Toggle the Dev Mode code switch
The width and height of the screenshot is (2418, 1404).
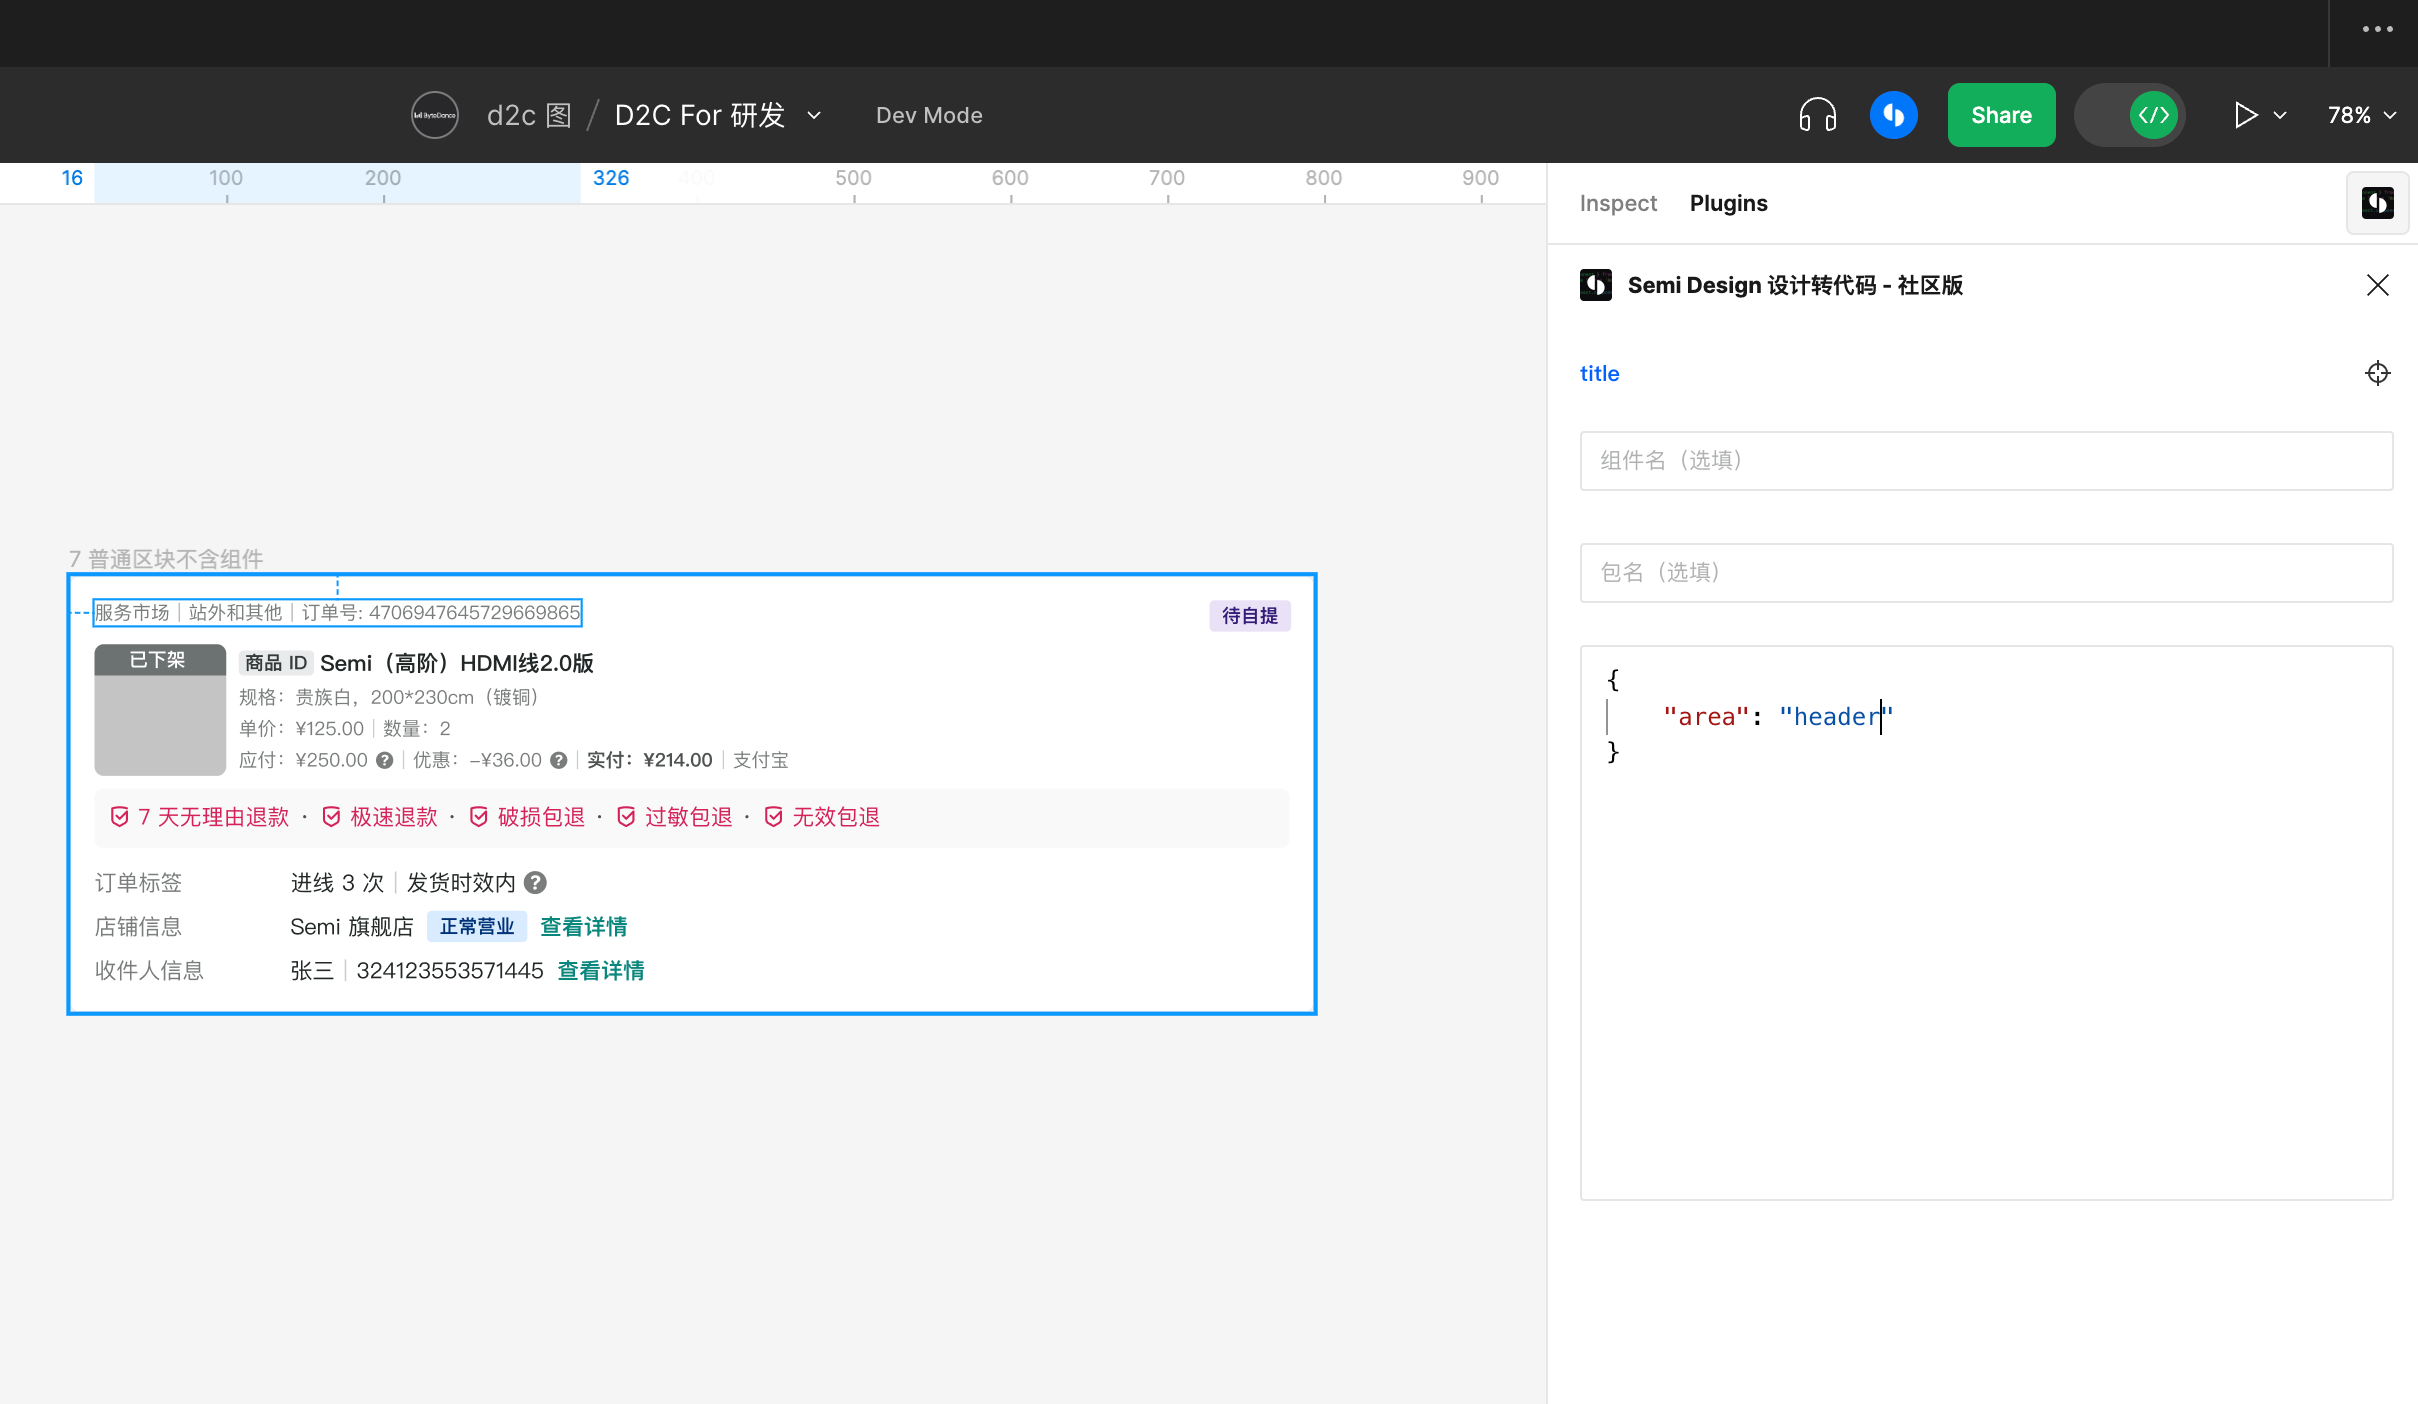click(2130, 115)
